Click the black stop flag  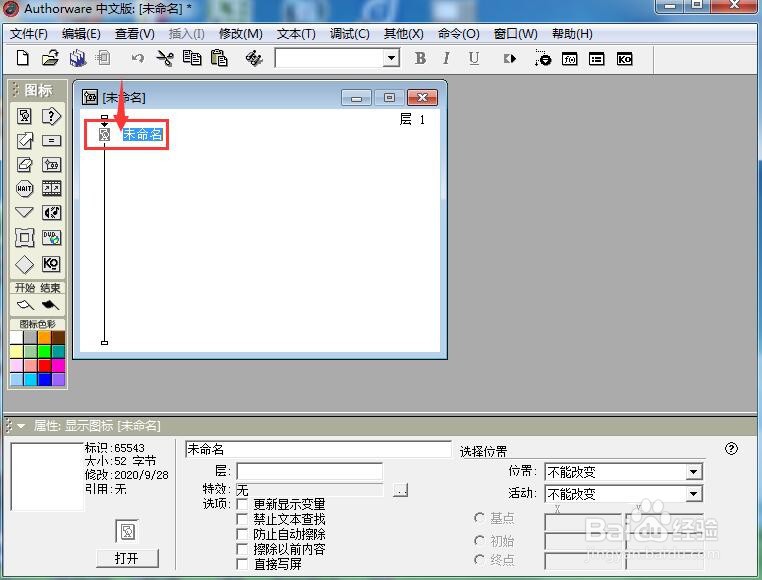coord(50,305)
